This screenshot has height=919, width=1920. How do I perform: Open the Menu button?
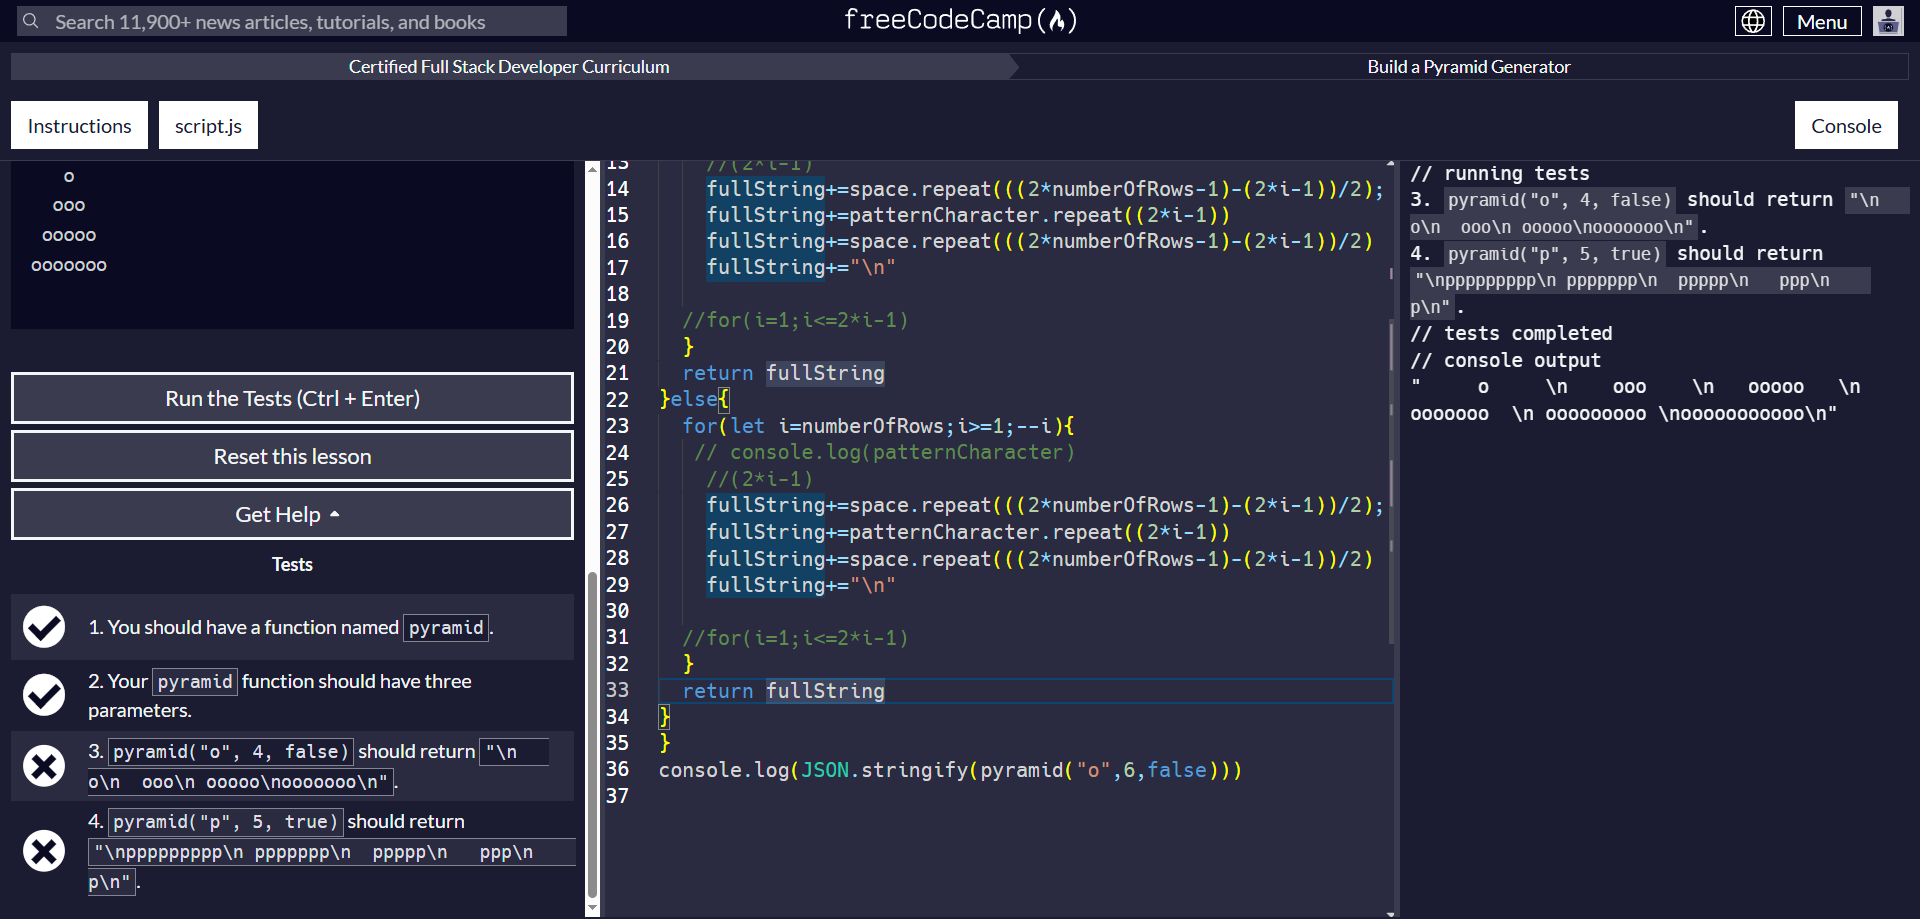(x=1822, y=21)
